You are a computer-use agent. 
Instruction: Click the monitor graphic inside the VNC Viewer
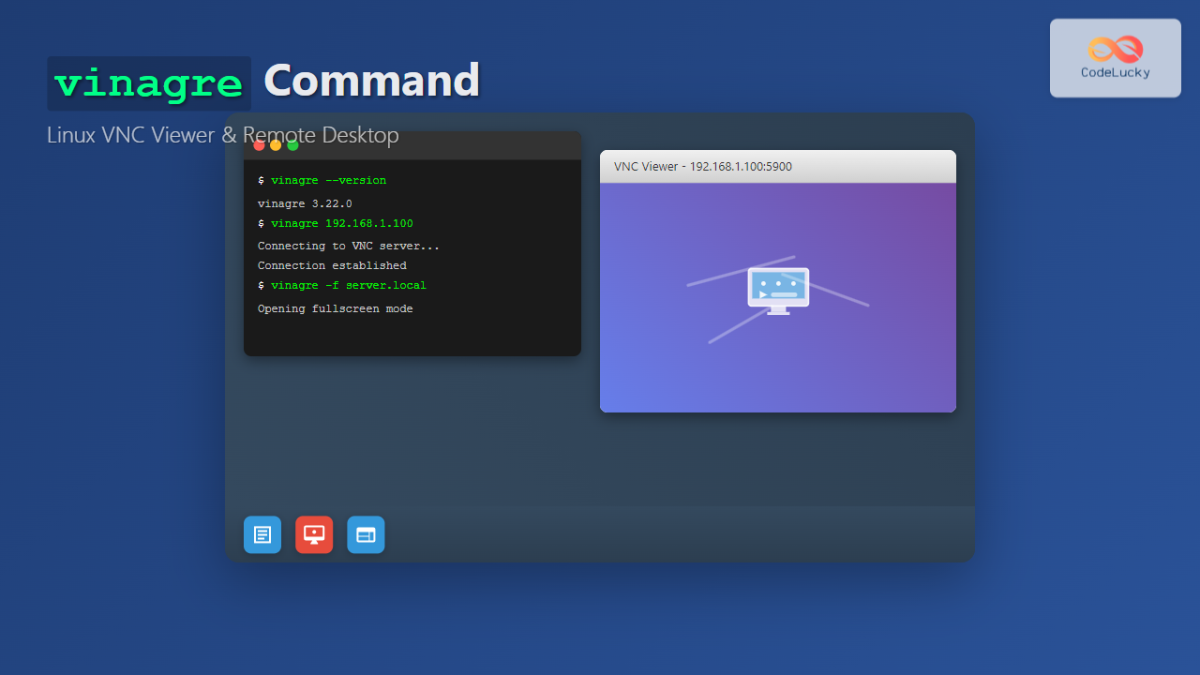coord(779,290)
